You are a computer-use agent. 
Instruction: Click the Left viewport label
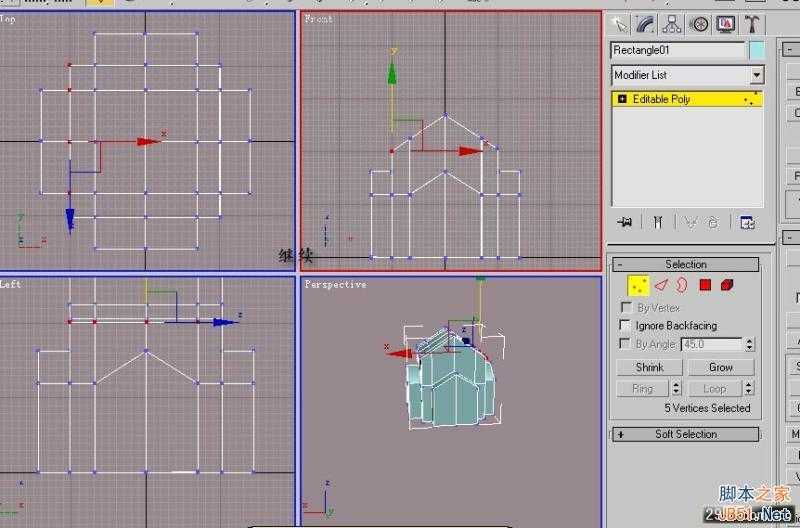(x=10, y=284)
